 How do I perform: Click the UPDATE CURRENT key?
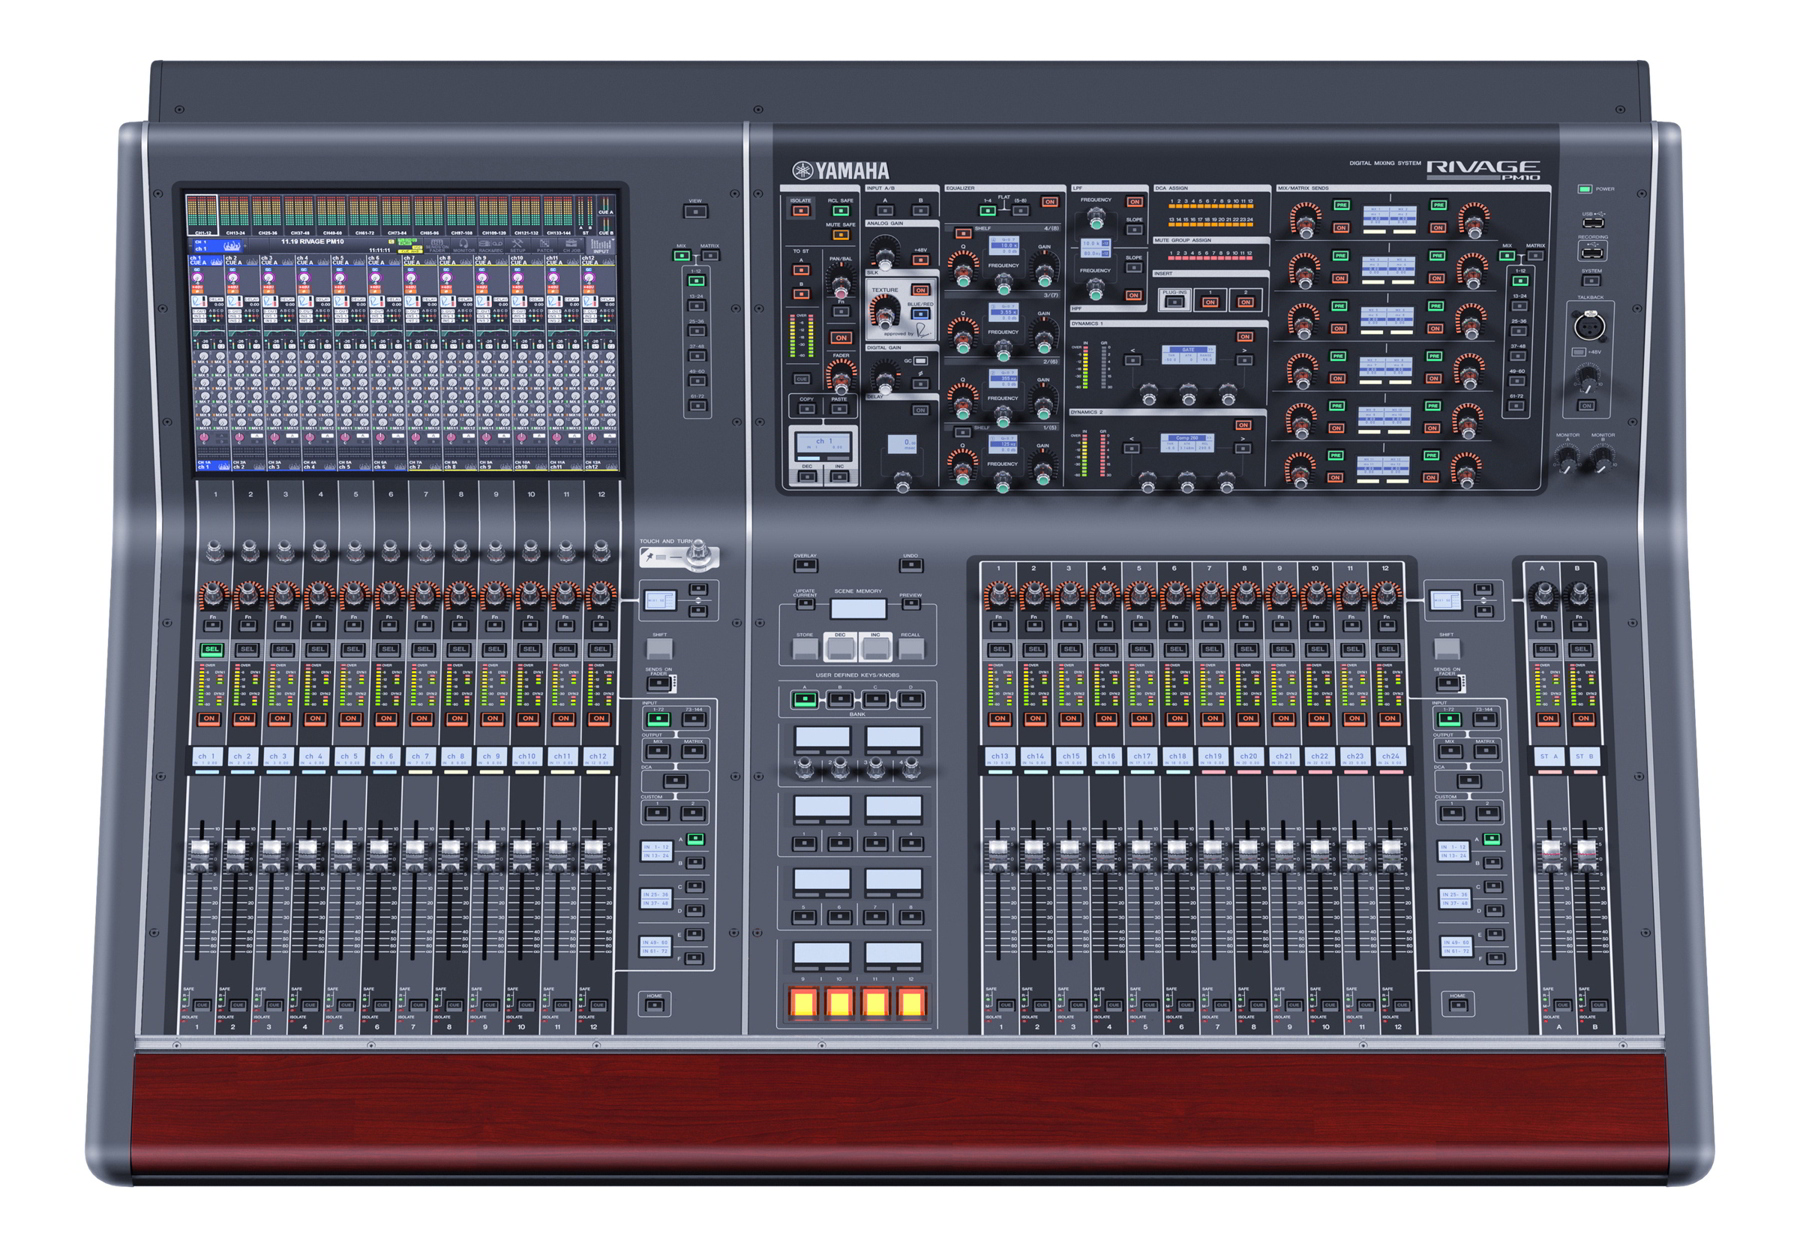[805, 604]
